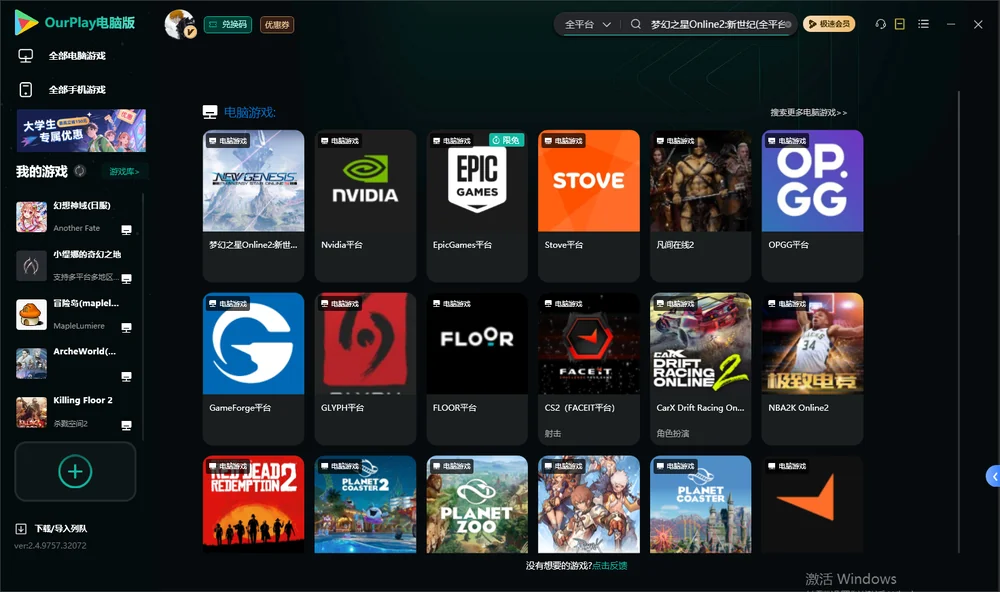Open the EpicGames平台 card
1000x592 pixels.
pyautogui.click(x=477, y=205)
